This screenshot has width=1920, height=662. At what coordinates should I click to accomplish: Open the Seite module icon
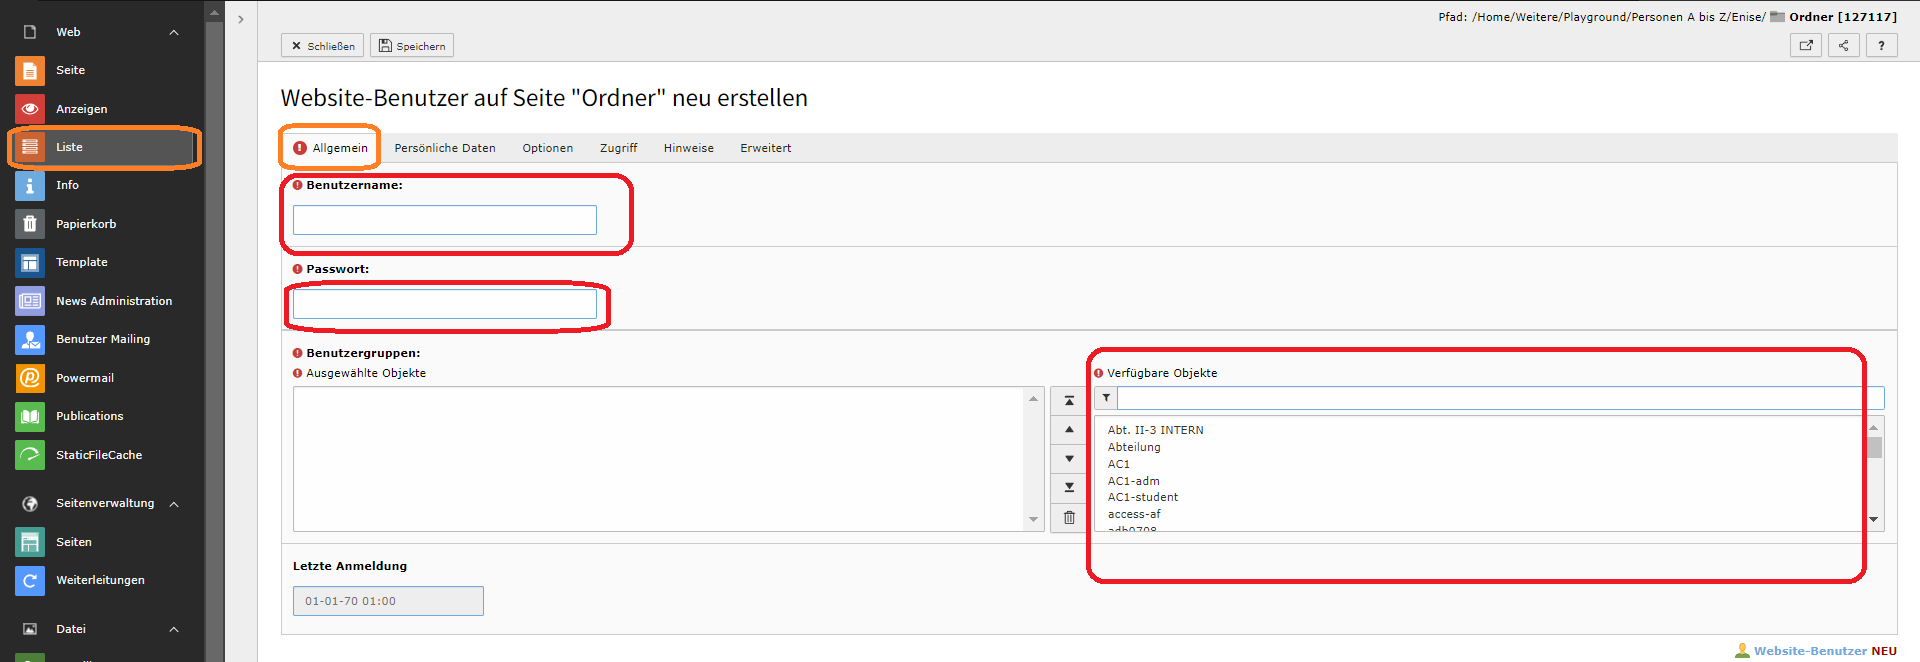pyautogui.click(x=30, y=71)
